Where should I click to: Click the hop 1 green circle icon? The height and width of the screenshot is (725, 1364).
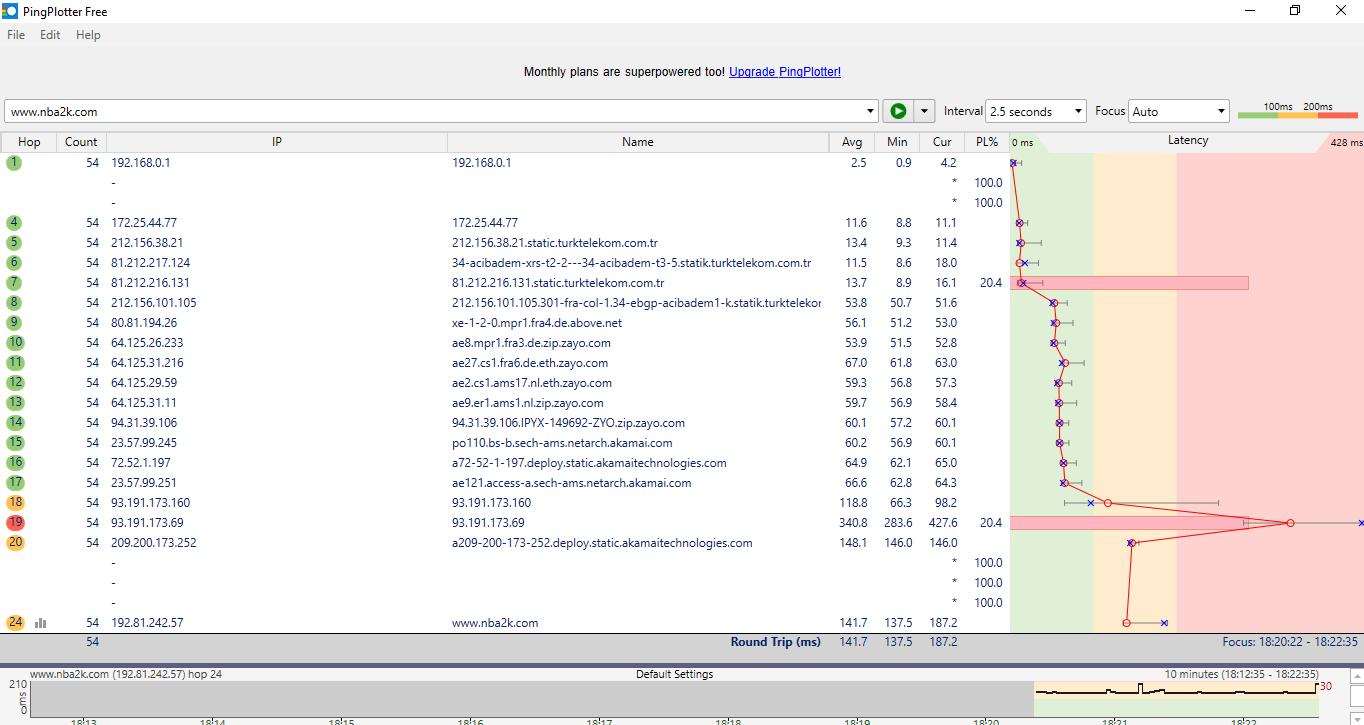click(14, 162)
